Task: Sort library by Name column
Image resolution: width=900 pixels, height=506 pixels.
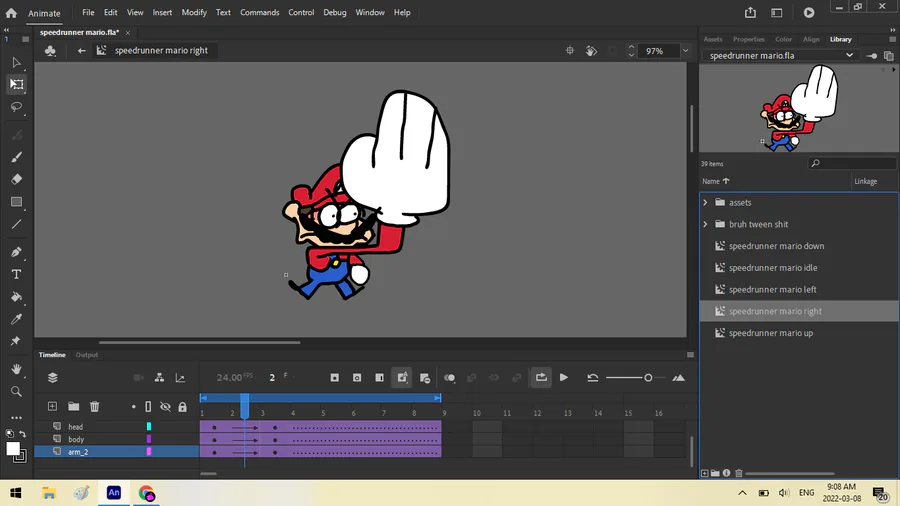Action: pyautogui.click(x=715, y=181)
